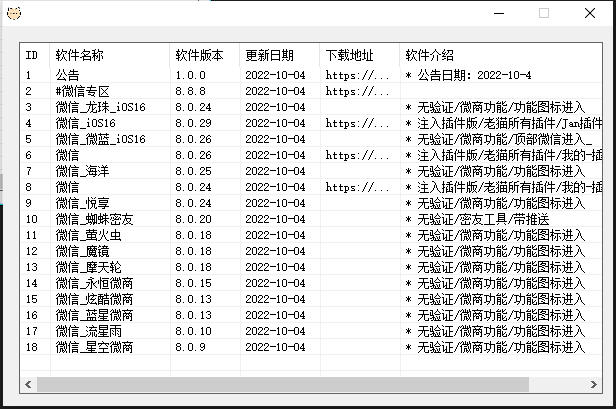The image size is (616, 409).
Task: Click version 8.0.15 cell
Action: pyautogui.click(x=193, y=283)
